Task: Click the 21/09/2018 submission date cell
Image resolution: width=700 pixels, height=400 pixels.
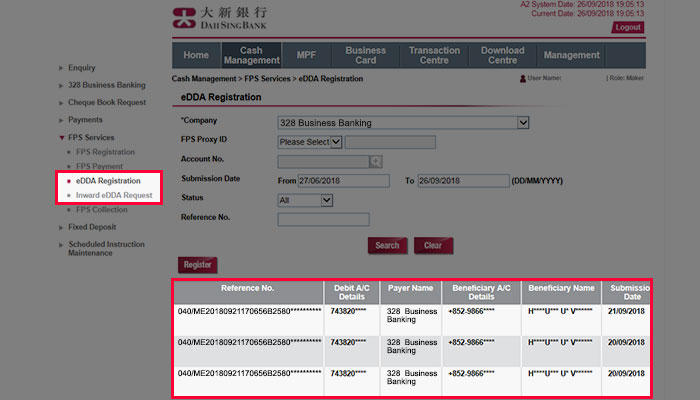Action: click(626, 311)
